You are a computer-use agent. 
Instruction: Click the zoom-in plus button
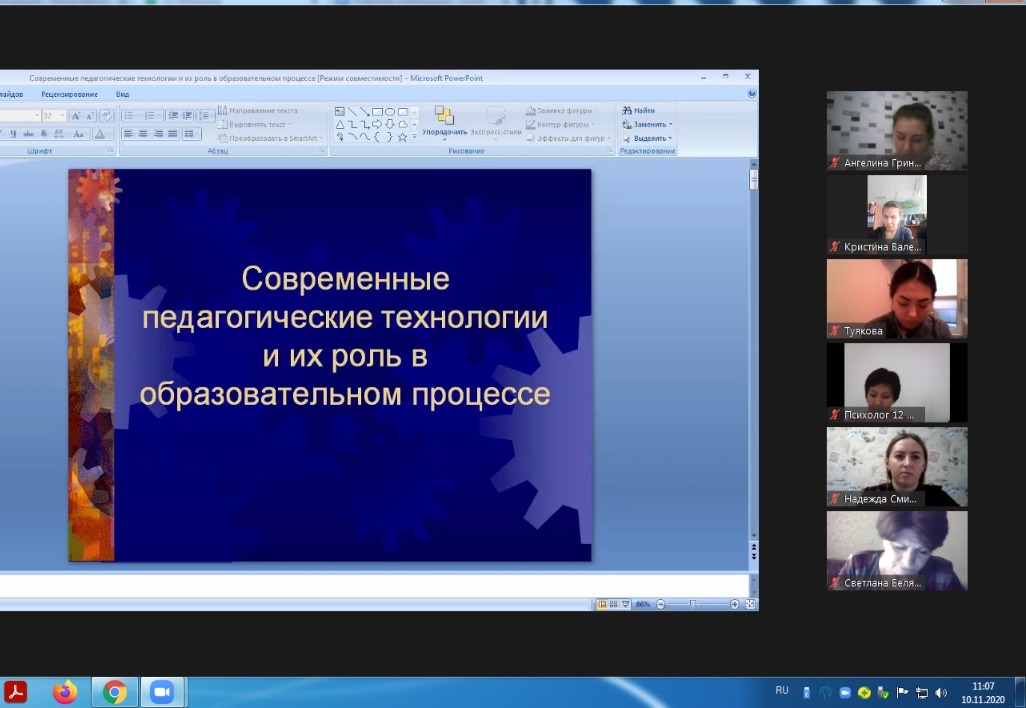[735, 604]
